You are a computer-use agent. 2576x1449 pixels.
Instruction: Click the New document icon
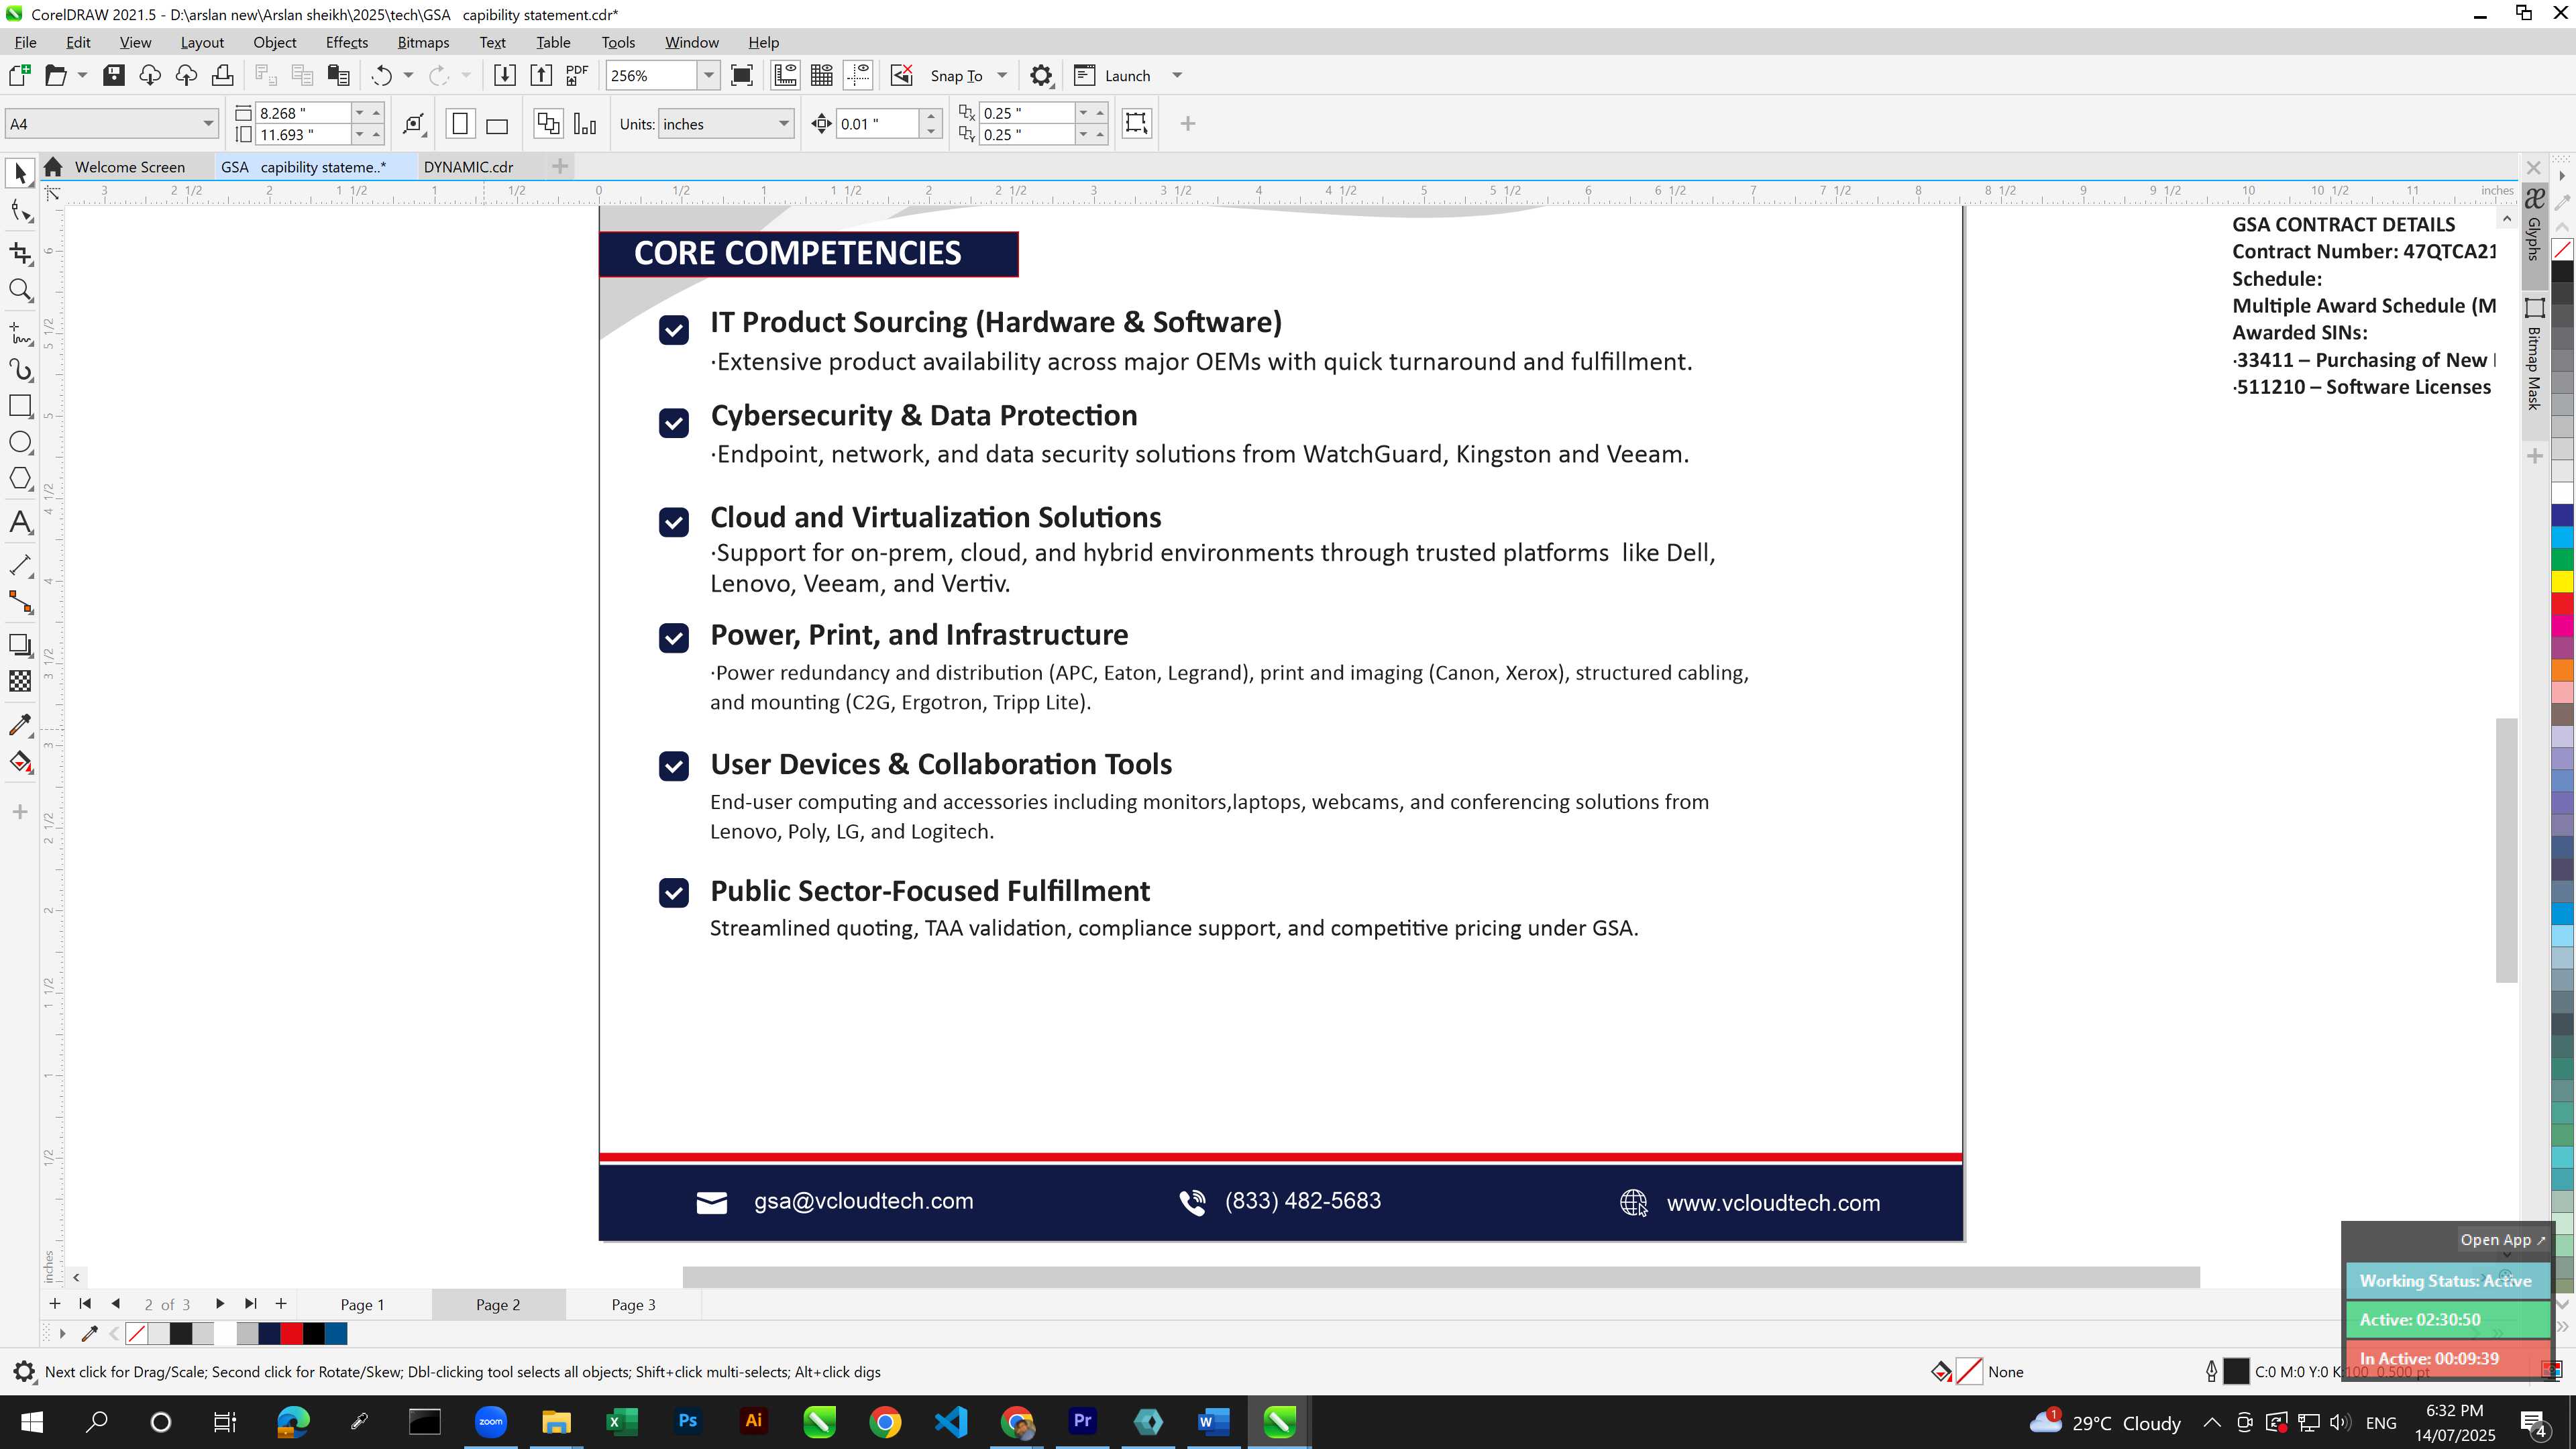point(19,76)
